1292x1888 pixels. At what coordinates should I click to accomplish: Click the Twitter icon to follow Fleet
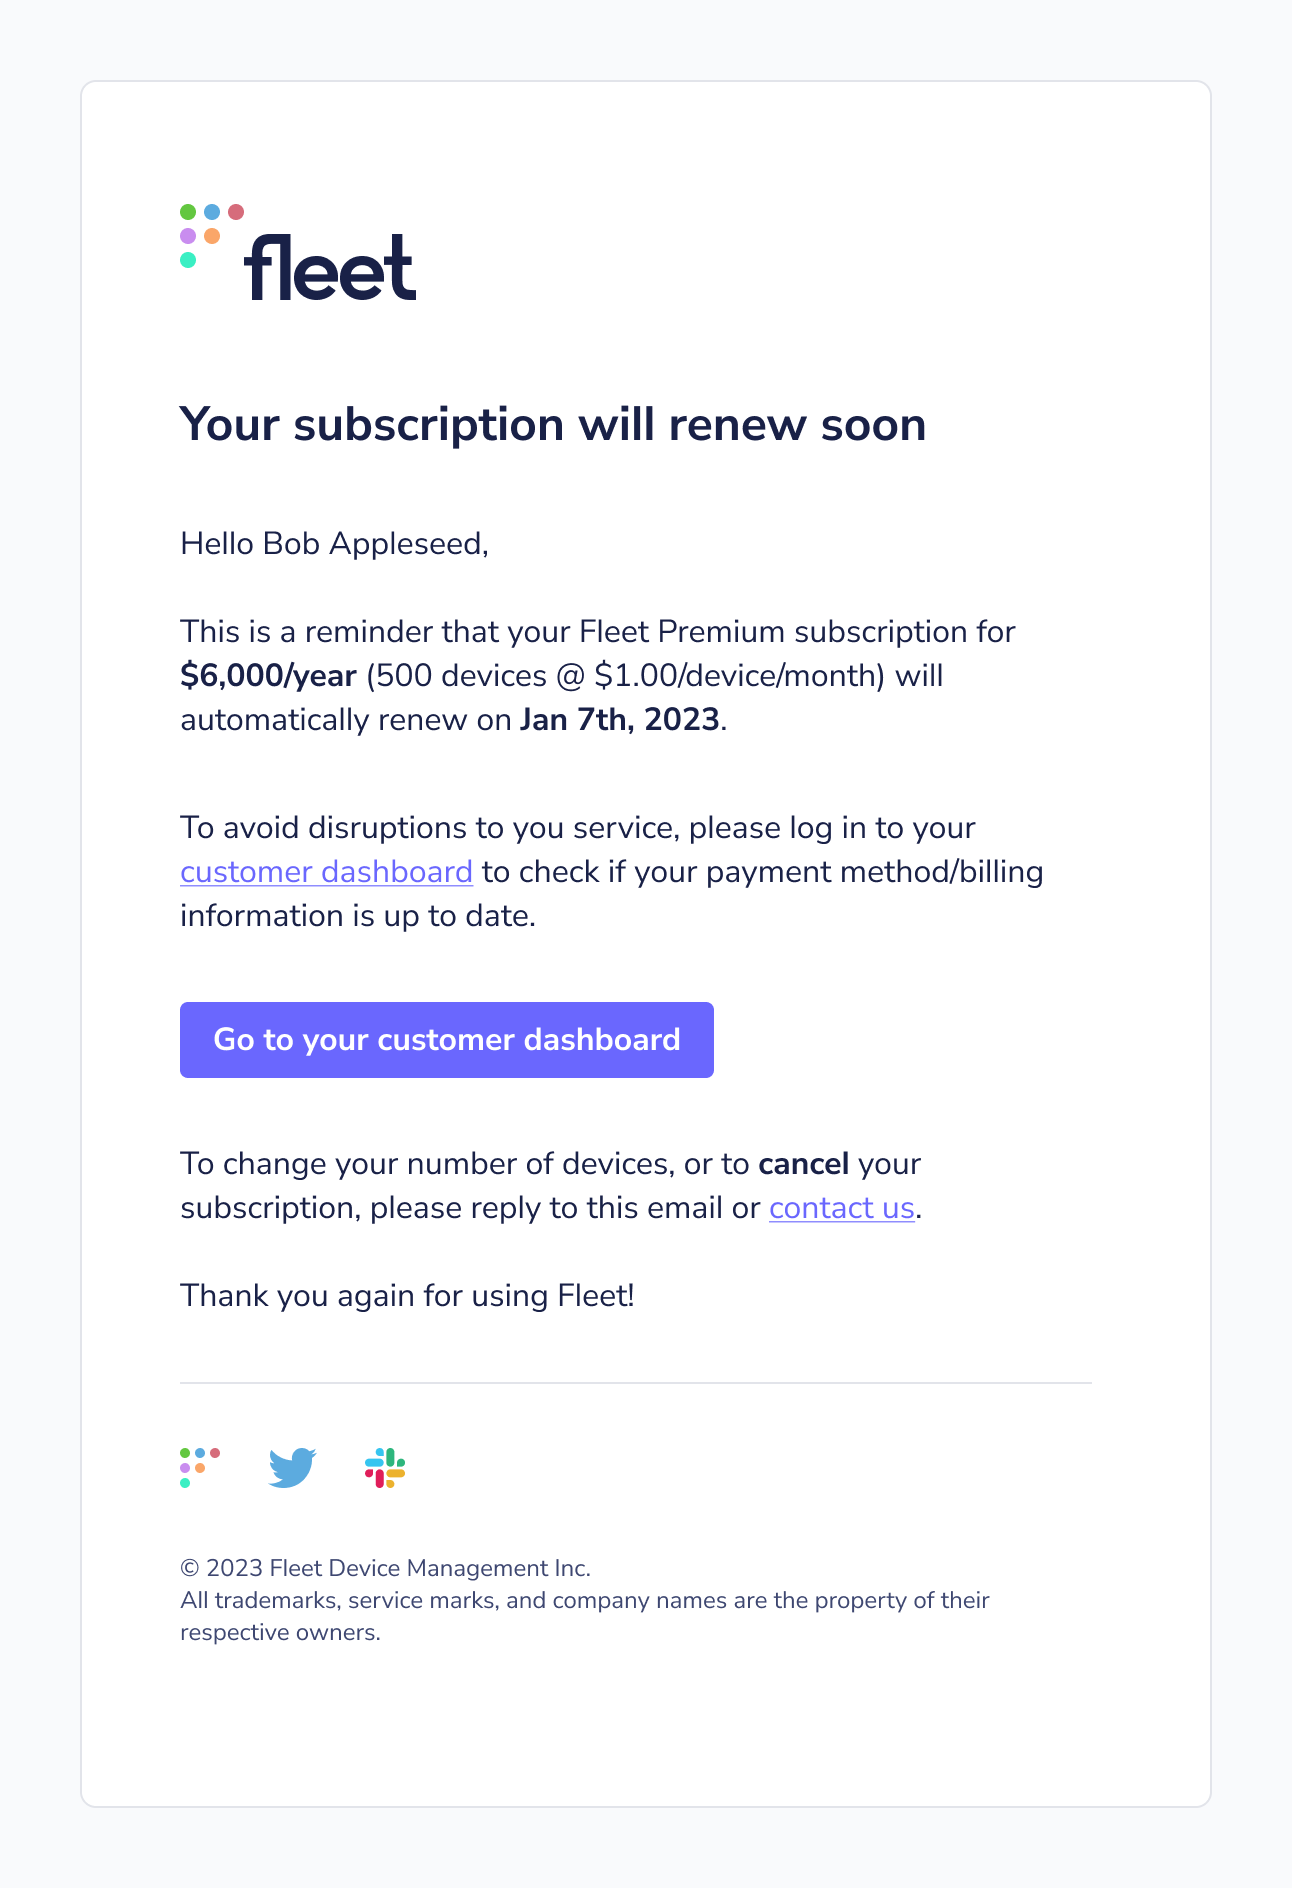(292, 1467)
